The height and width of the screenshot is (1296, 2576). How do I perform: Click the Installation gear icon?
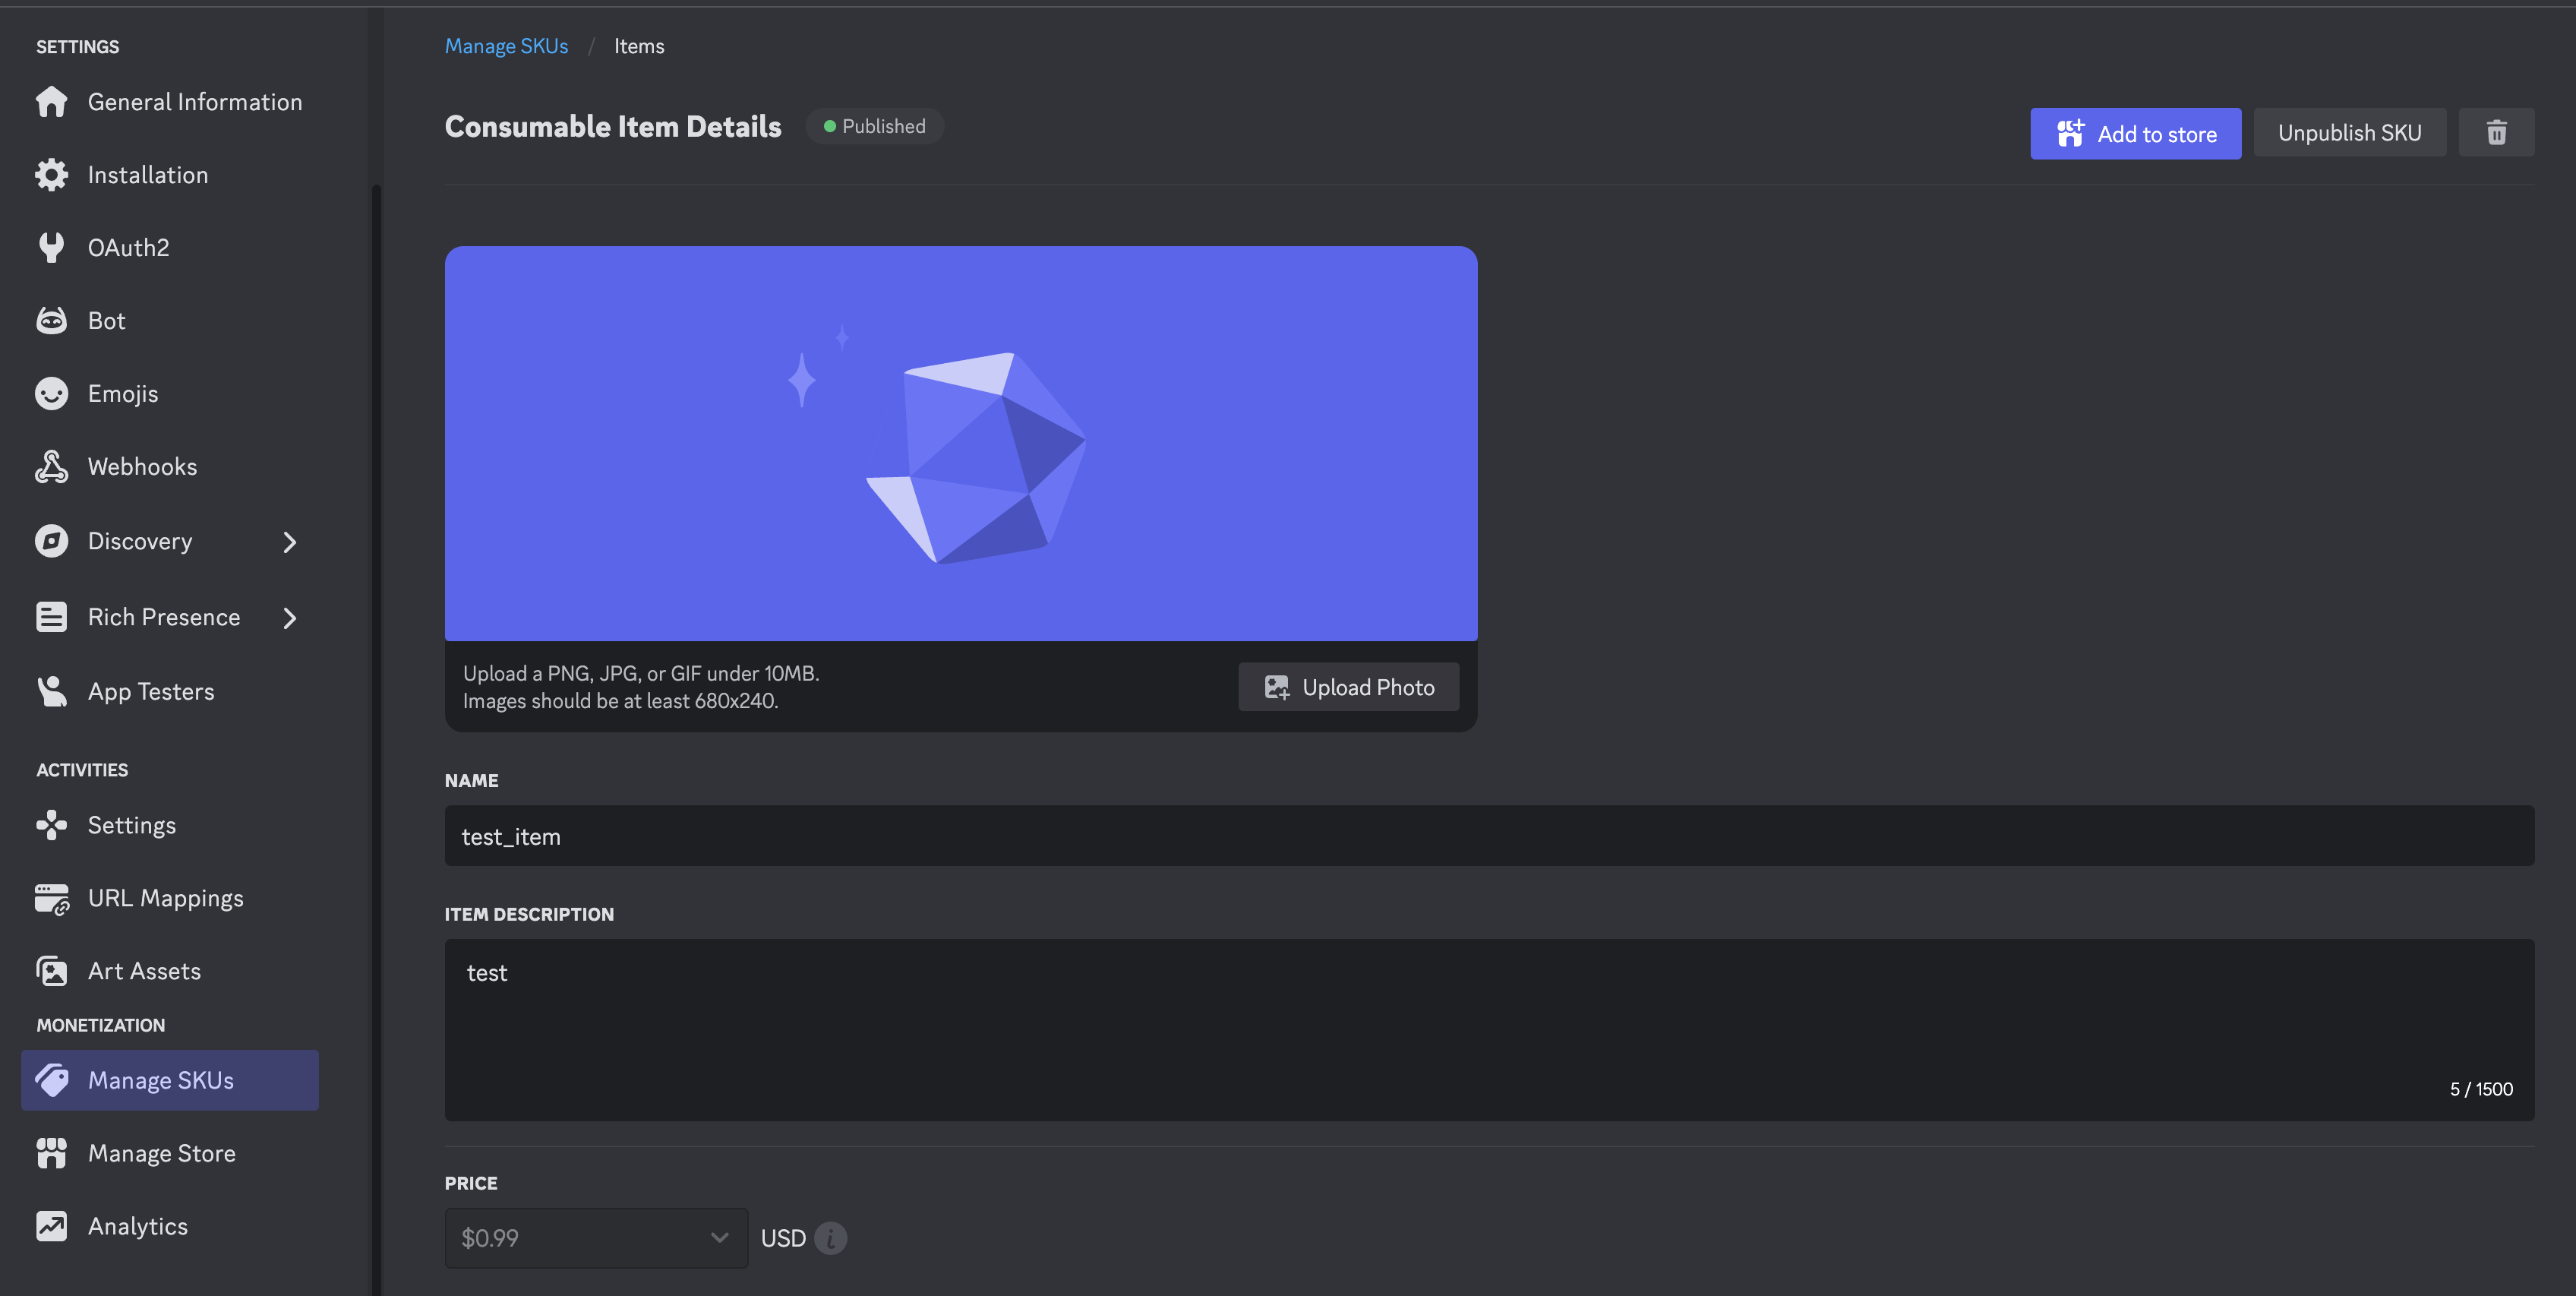point(51,175)
